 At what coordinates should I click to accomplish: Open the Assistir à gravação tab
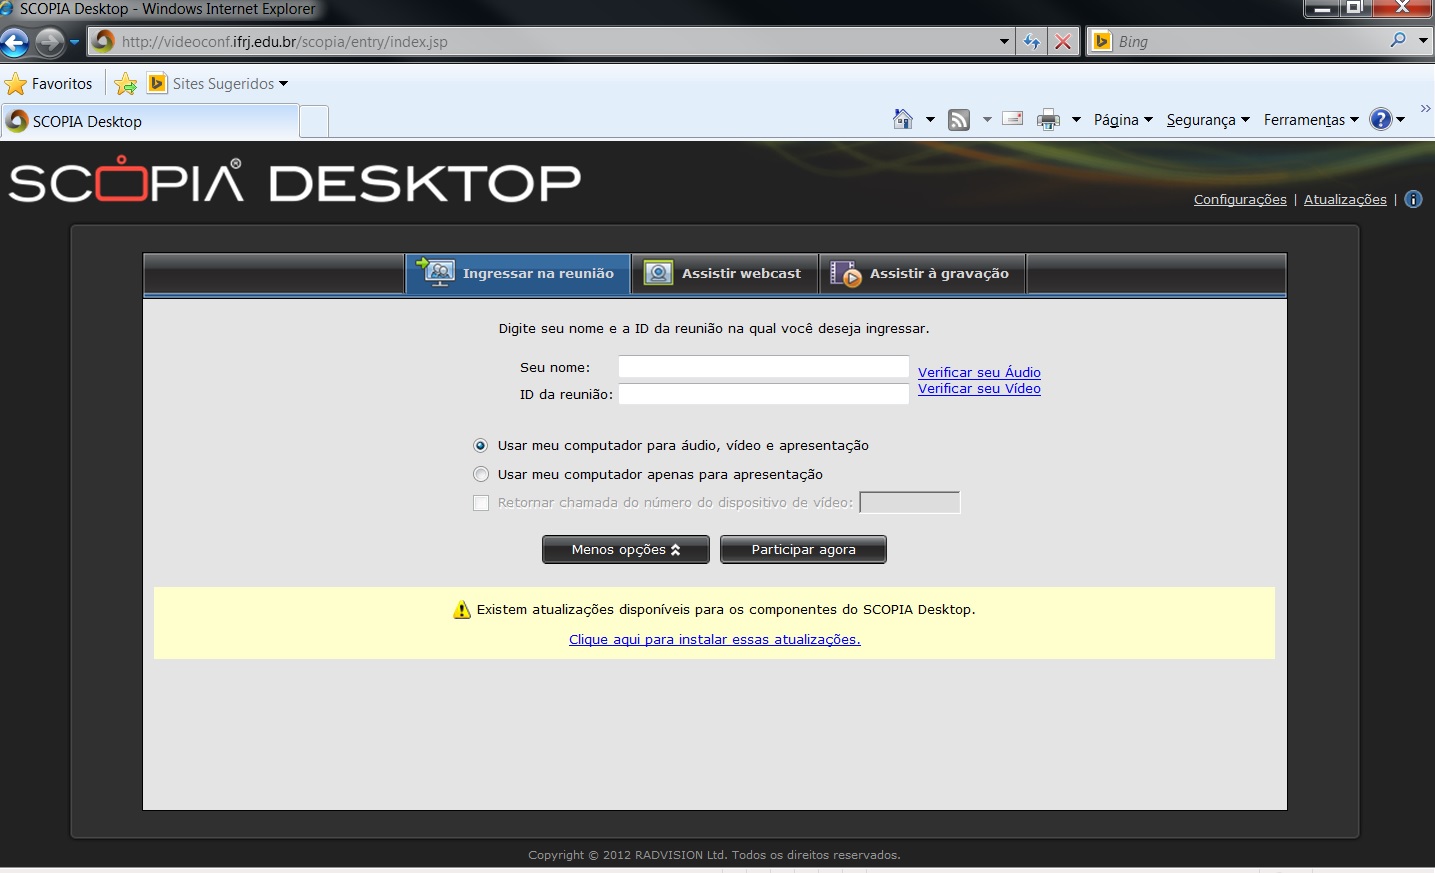pos(921,274)
